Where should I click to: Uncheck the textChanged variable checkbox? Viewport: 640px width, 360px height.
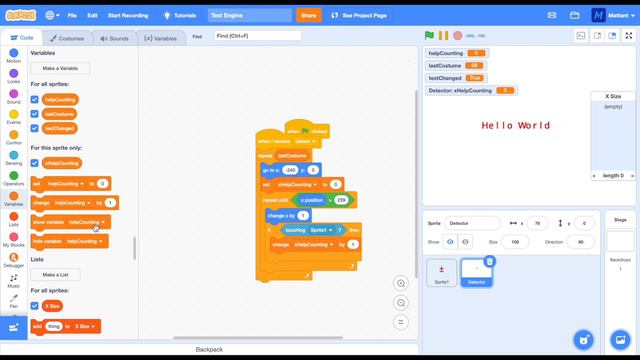tap(34, 128)
